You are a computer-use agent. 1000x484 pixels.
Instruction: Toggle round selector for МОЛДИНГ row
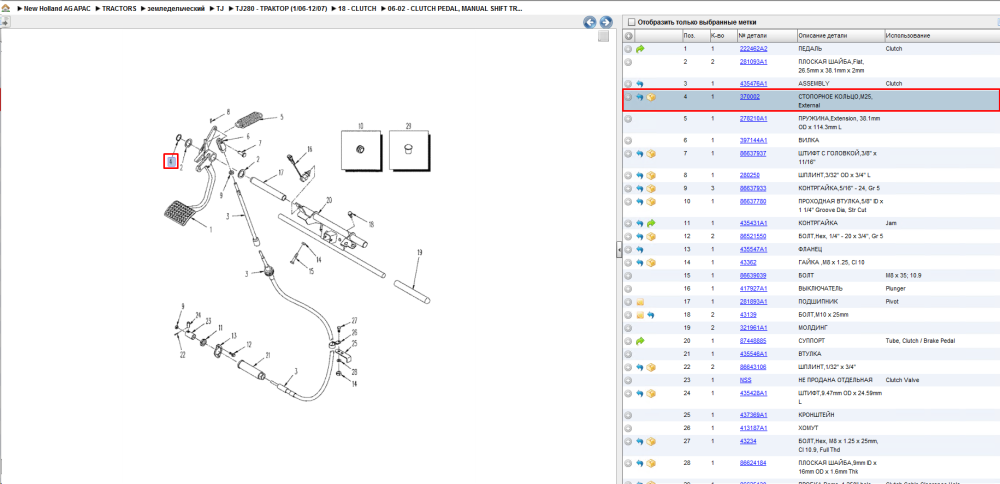point(628,328)
